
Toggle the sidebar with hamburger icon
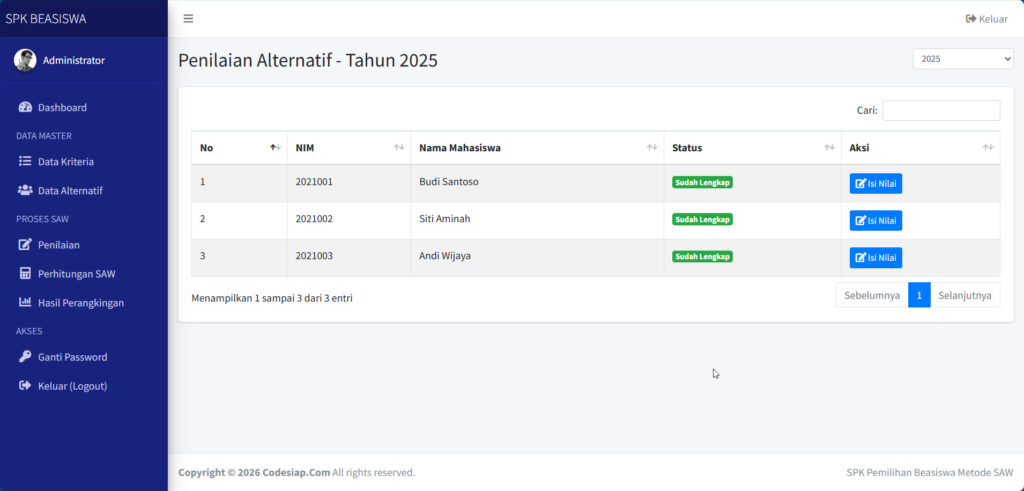188,18
